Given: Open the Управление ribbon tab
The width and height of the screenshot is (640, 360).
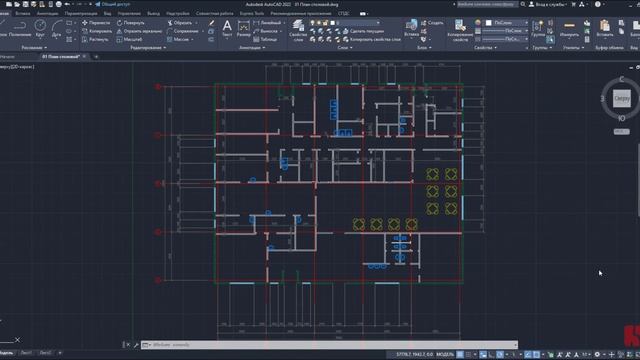Looking at the screenshot, I should [129, 13].
